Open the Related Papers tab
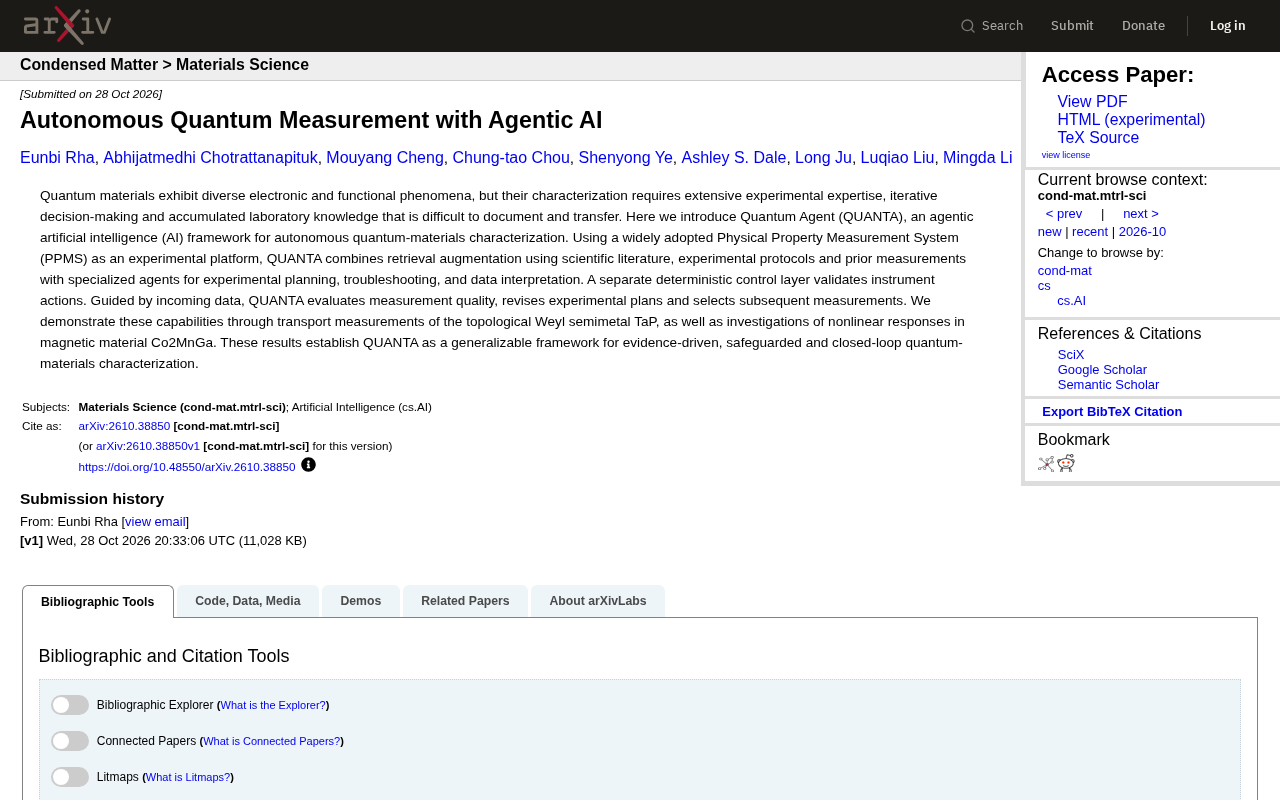Screen dimensions: 1280x800 coord(465,601)
